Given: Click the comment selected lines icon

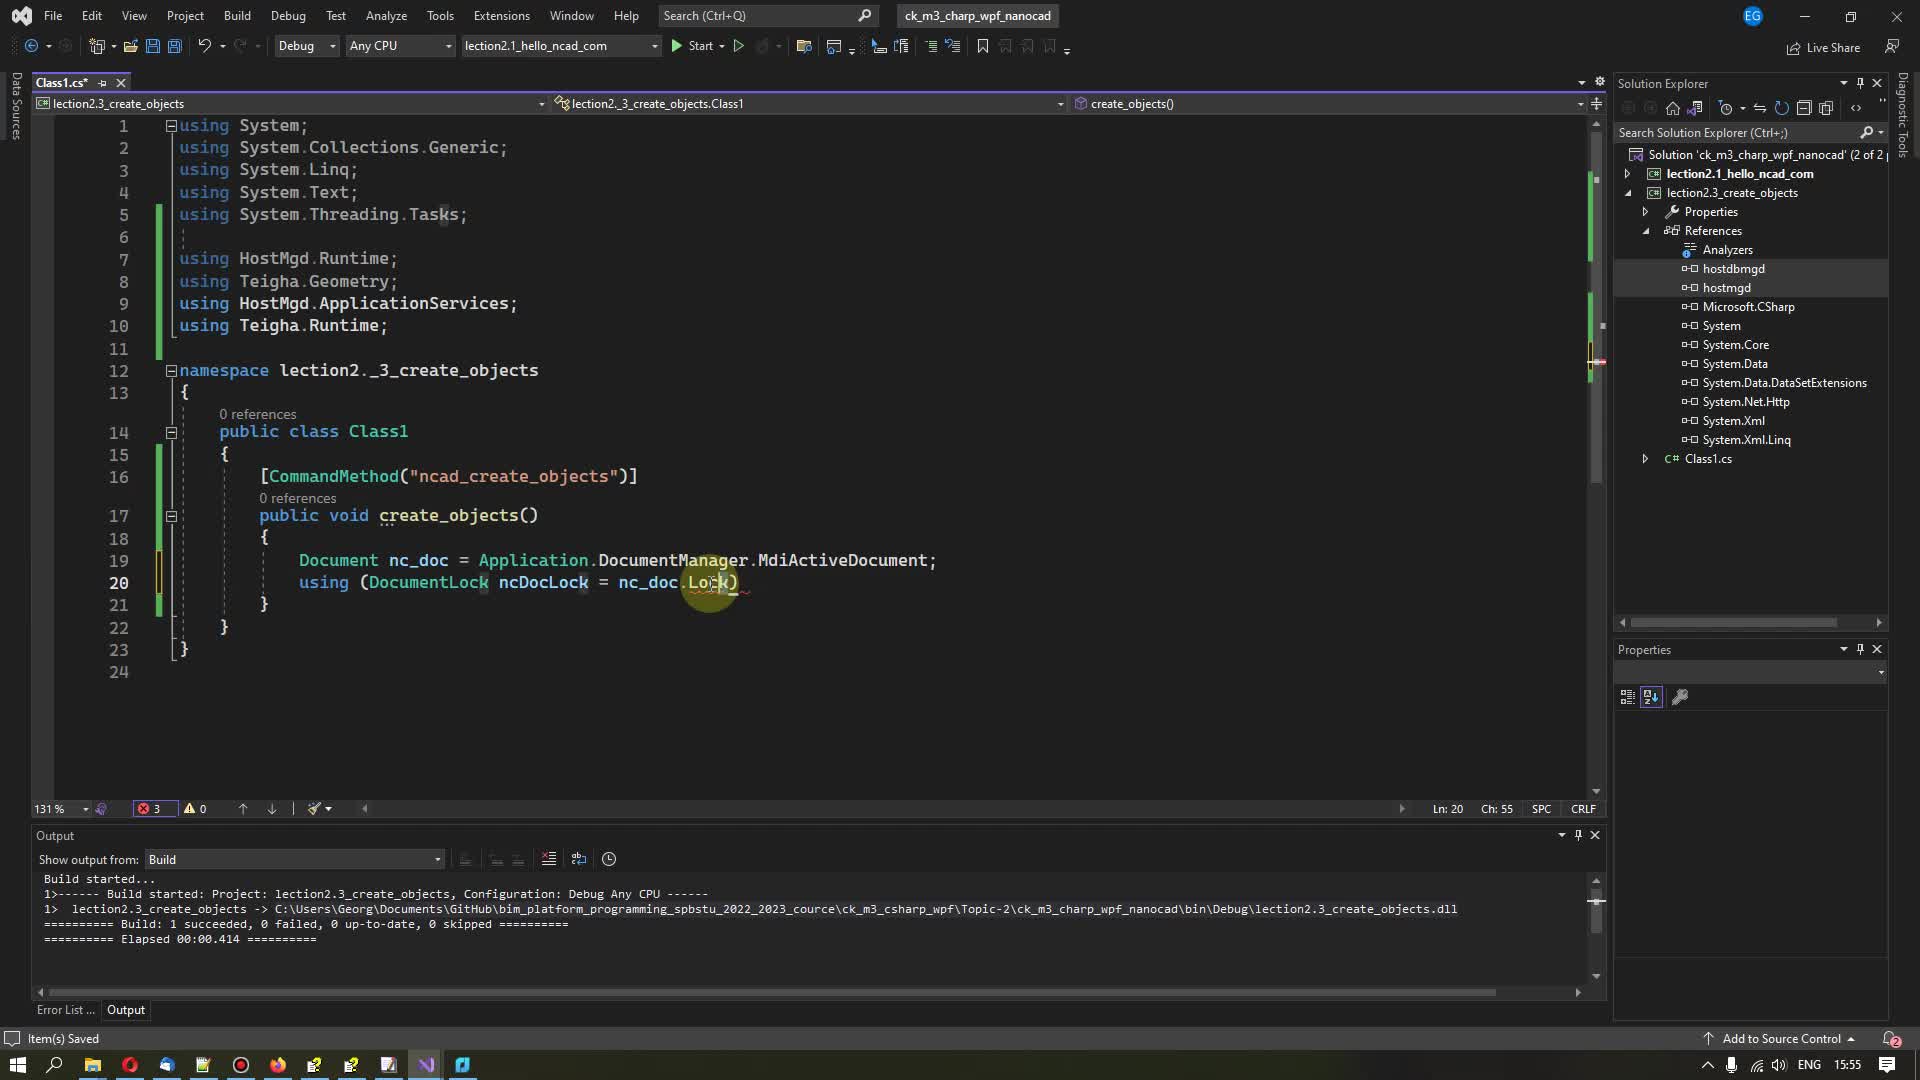Looking at the screenshot, I should pos(931,46).
